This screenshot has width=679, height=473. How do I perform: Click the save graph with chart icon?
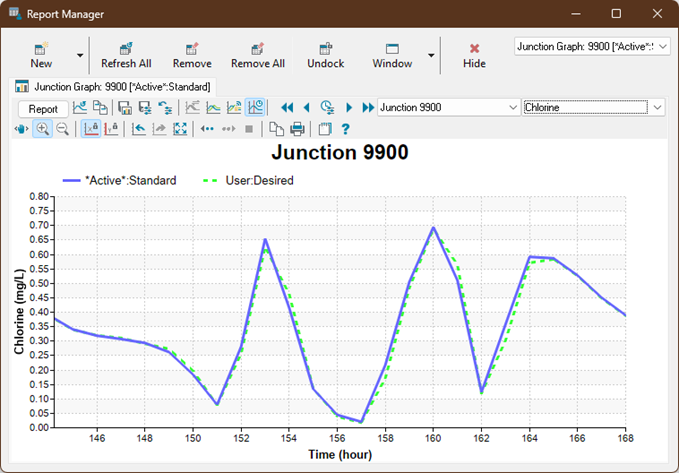(x=125, y=107)
